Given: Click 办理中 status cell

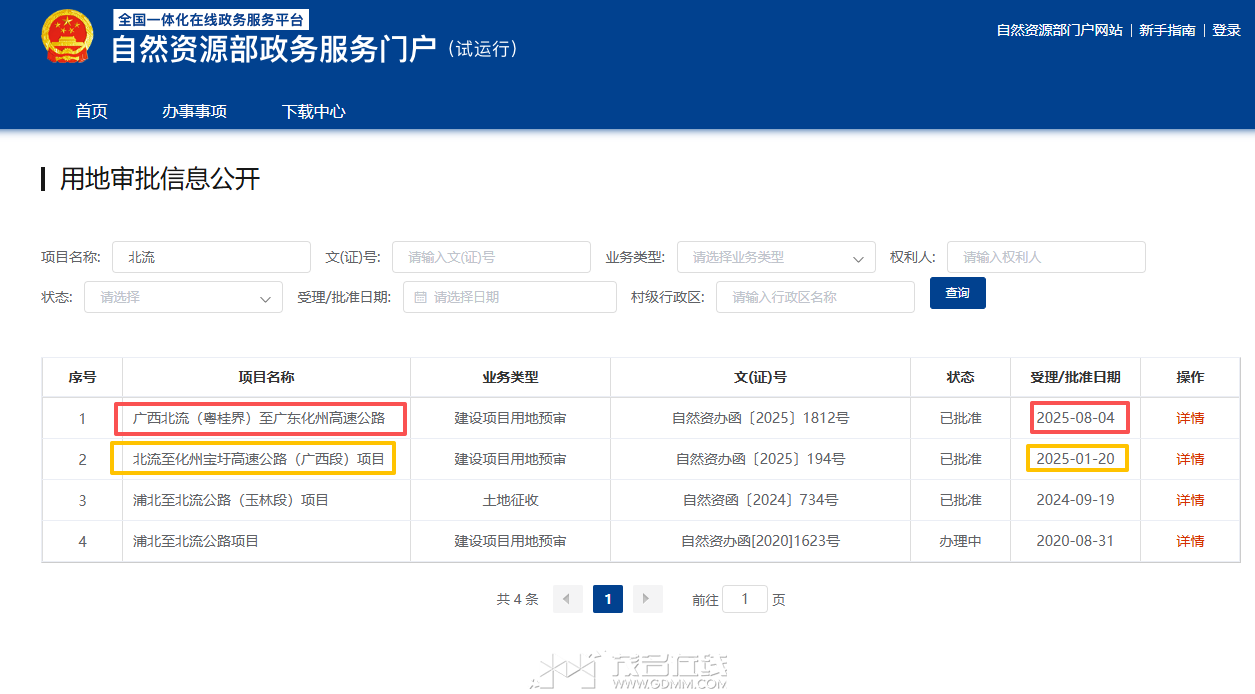Looking at the screenshot, I should 960,541.
